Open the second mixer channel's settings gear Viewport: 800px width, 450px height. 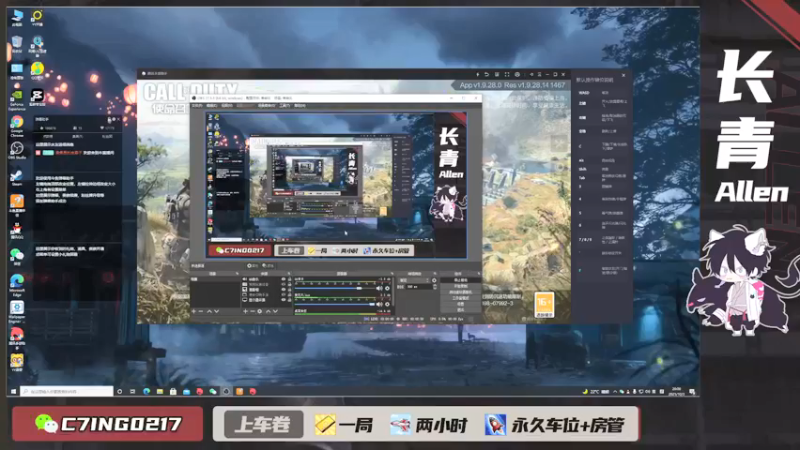pos(387,304)
